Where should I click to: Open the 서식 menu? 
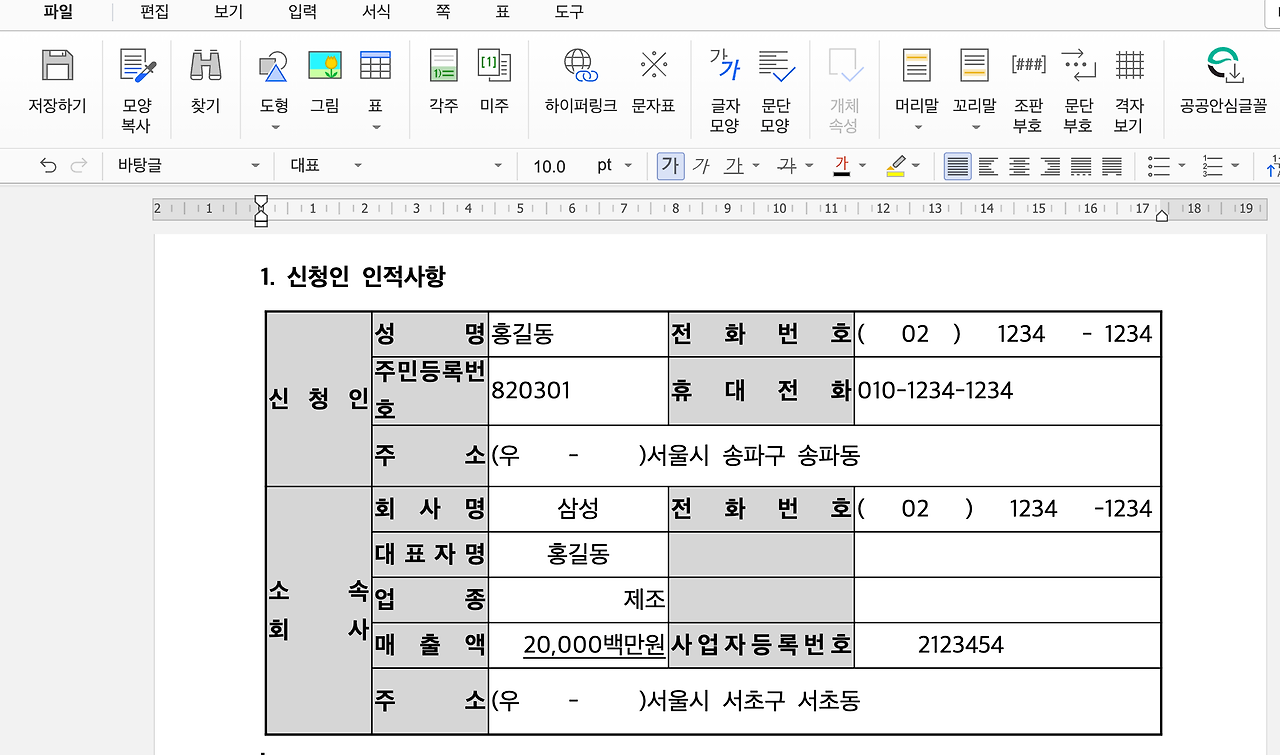[x=376, y=13]
